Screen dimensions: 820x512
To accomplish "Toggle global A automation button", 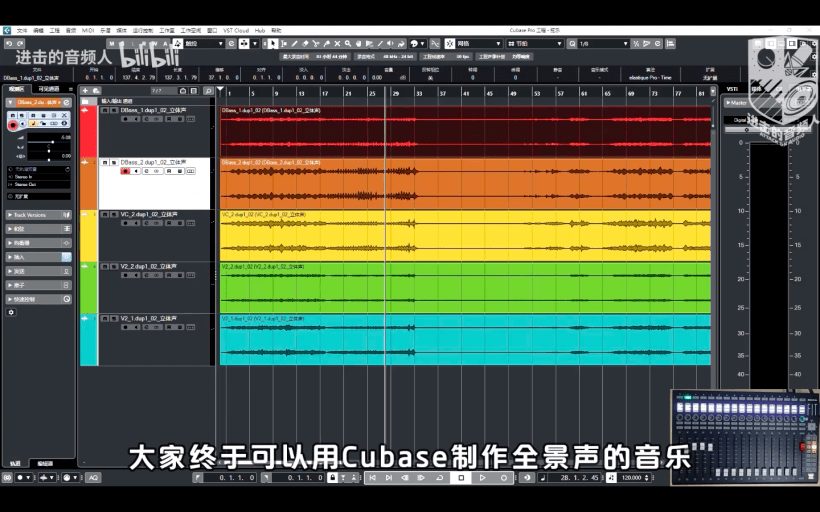I will 165,44.
